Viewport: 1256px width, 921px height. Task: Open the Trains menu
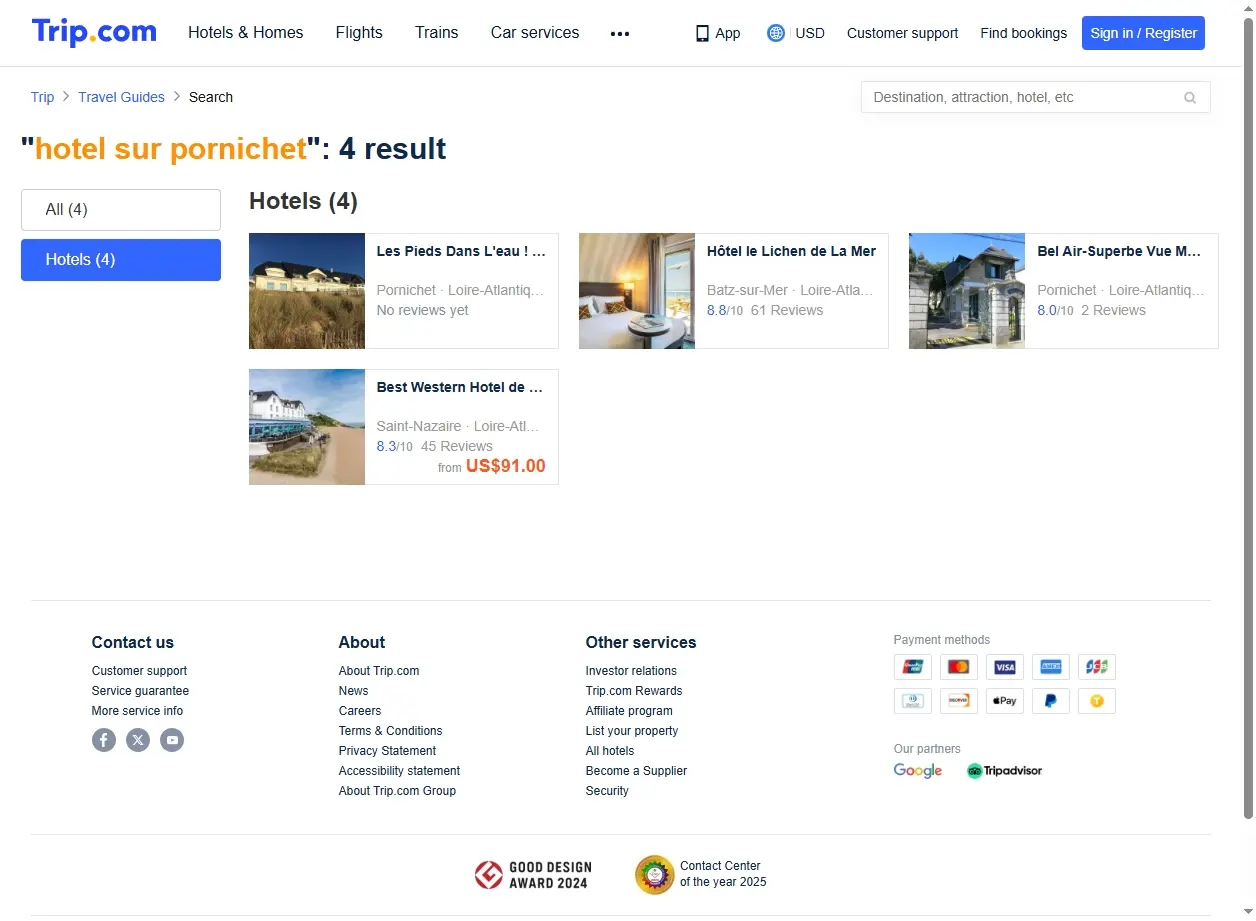[437, 33]
